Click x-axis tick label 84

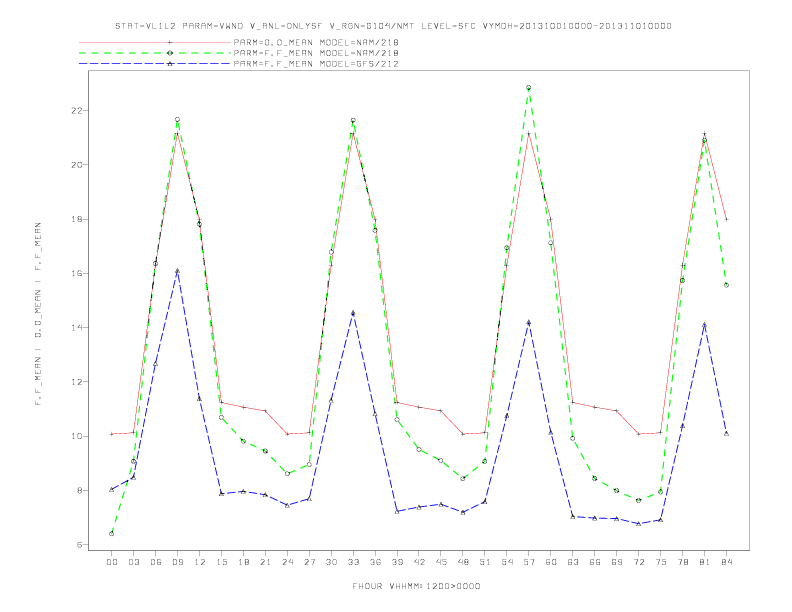(x=726, y=562)
